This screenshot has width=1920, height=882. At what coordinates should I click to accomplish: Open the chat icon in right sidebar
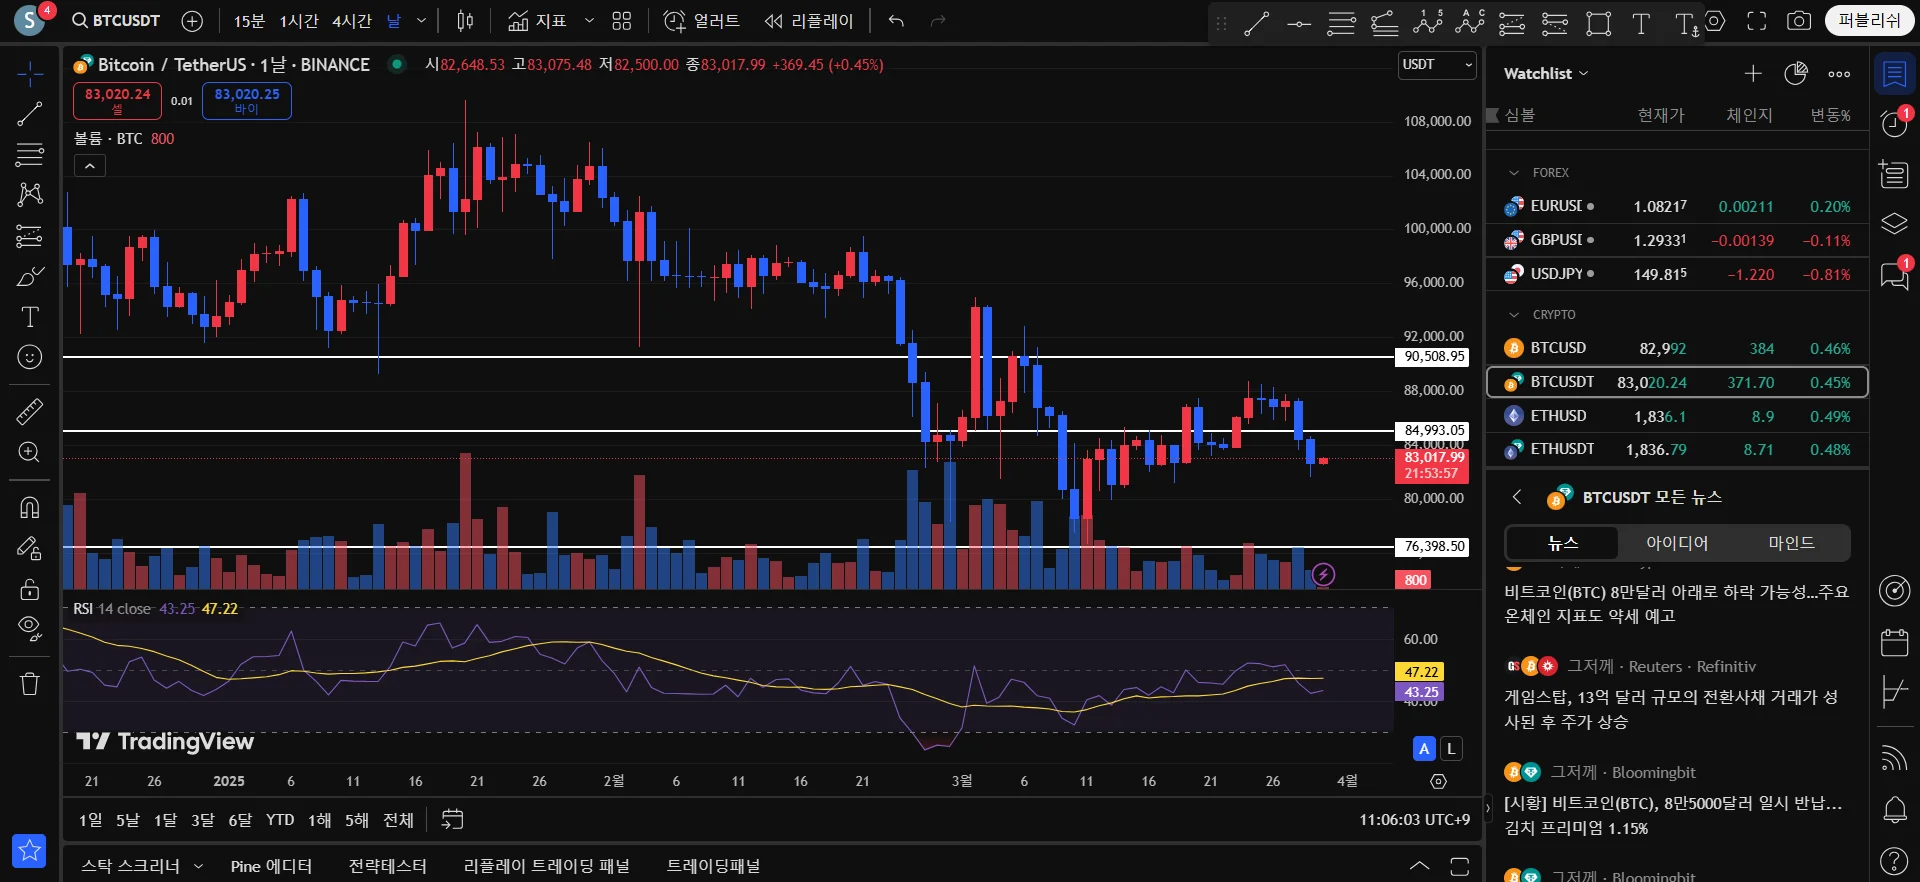pos(1895,274)
